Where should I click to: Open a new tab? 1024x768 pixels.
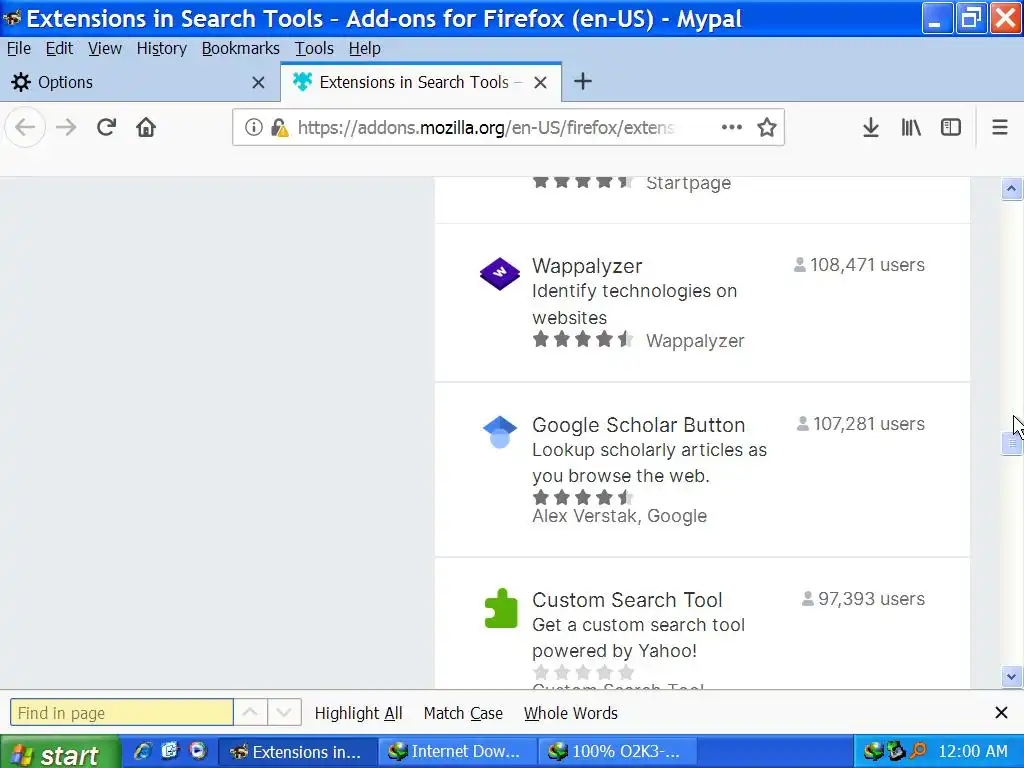pos(583,82)
